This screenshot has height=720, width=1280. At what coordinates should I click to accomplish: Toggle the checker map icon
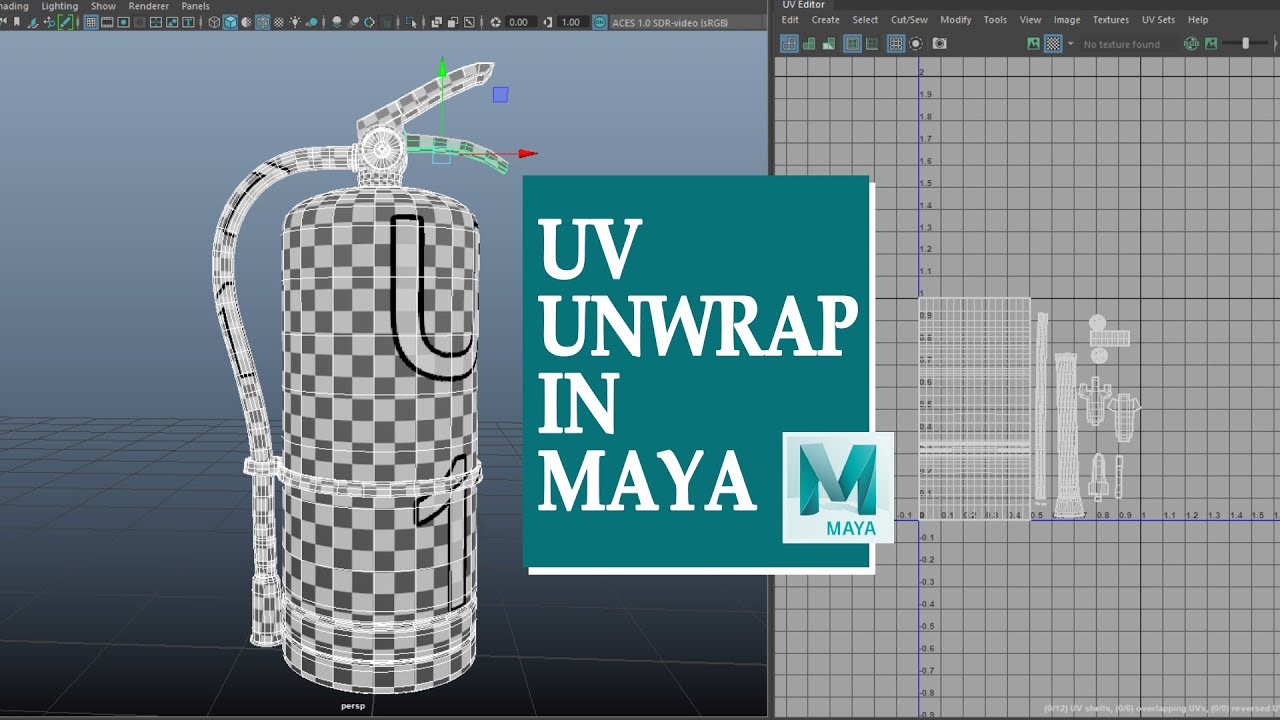tap(1053, 43)
